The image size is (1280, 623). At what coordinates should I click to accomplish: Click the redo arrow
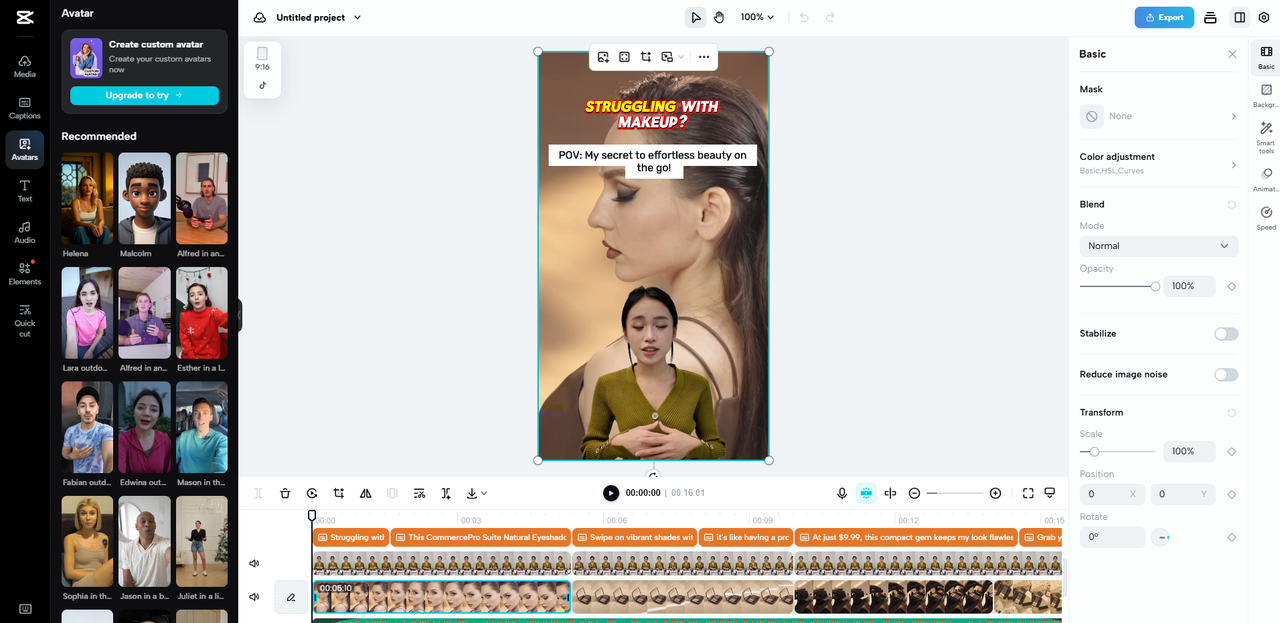click(830, 17)
